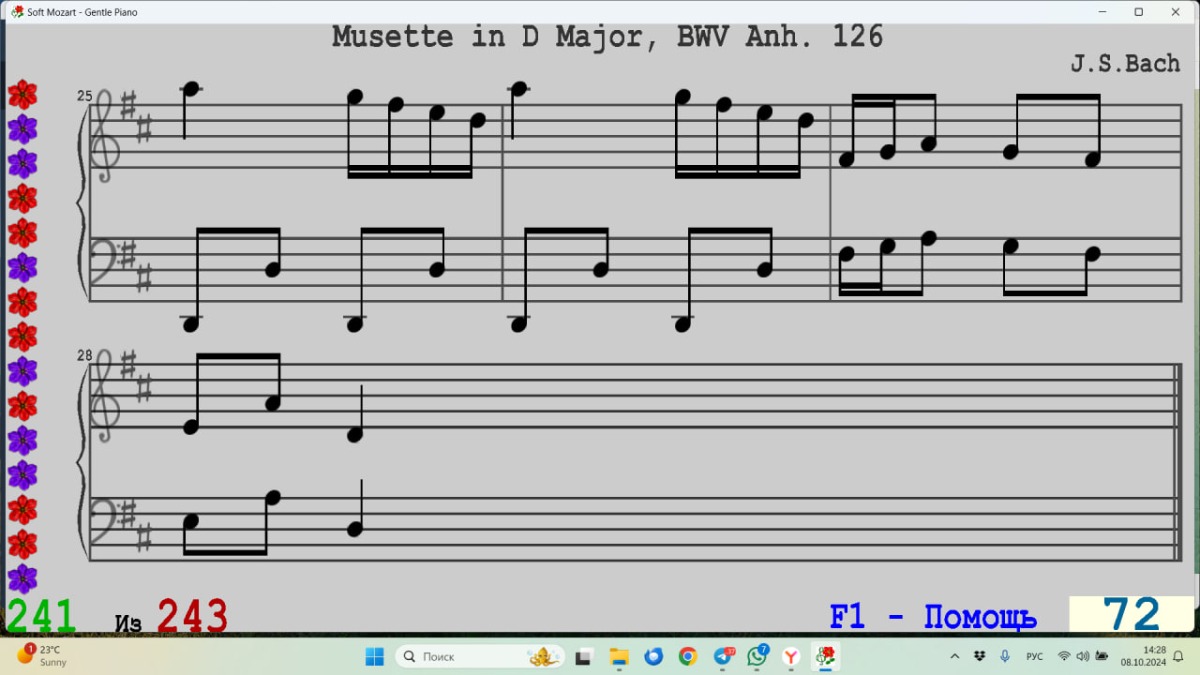Click the composer name J.S.Bach
This screenshot has width=1200, height=675.
coord(1125,63)
